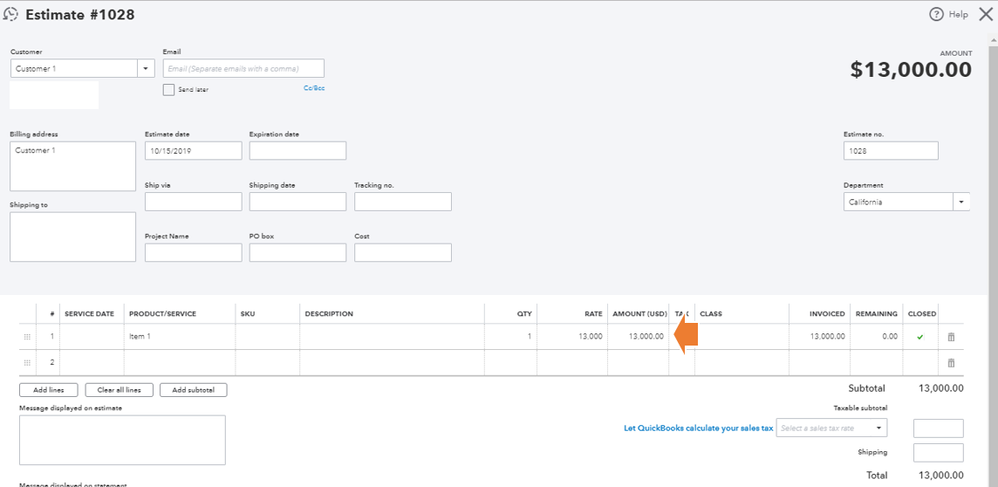Image resolution: width=998 pixels, height=487 pixels.
Task: Click the Customer name field
Action: point(74,68)
